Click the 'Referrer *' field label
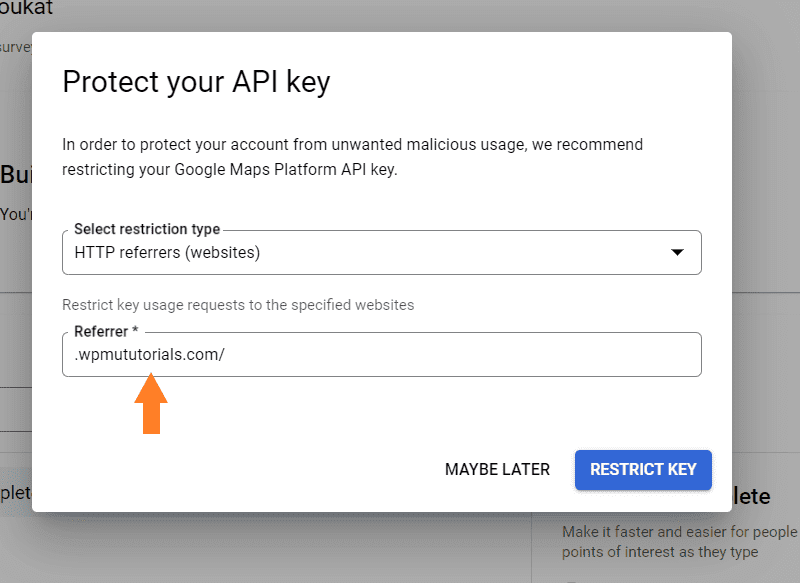 [106, 332]
